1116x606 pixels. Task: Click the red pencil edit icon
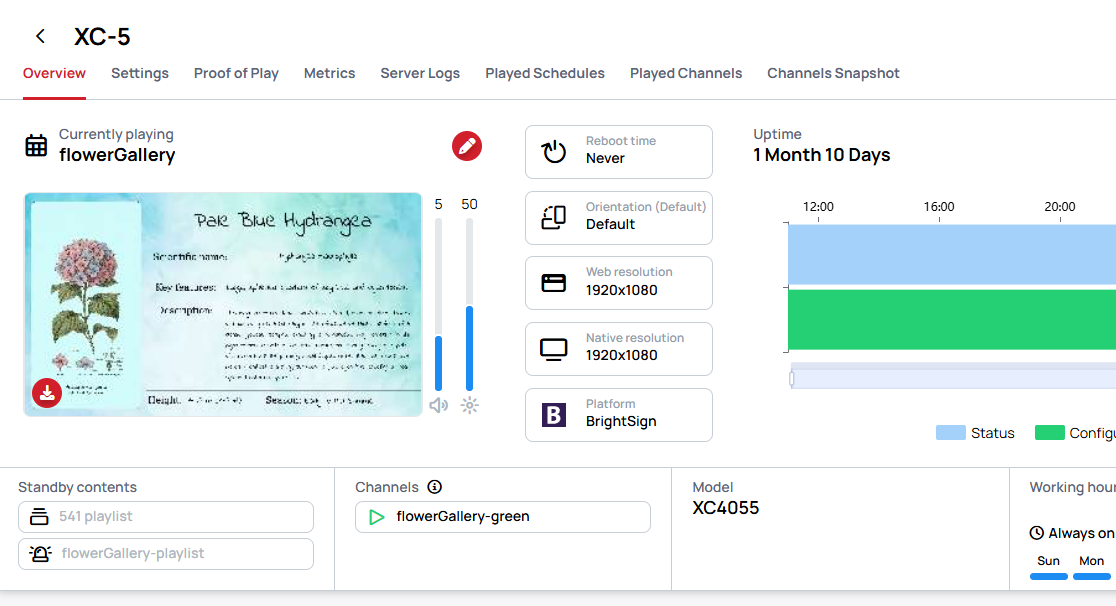click(467, 146)
